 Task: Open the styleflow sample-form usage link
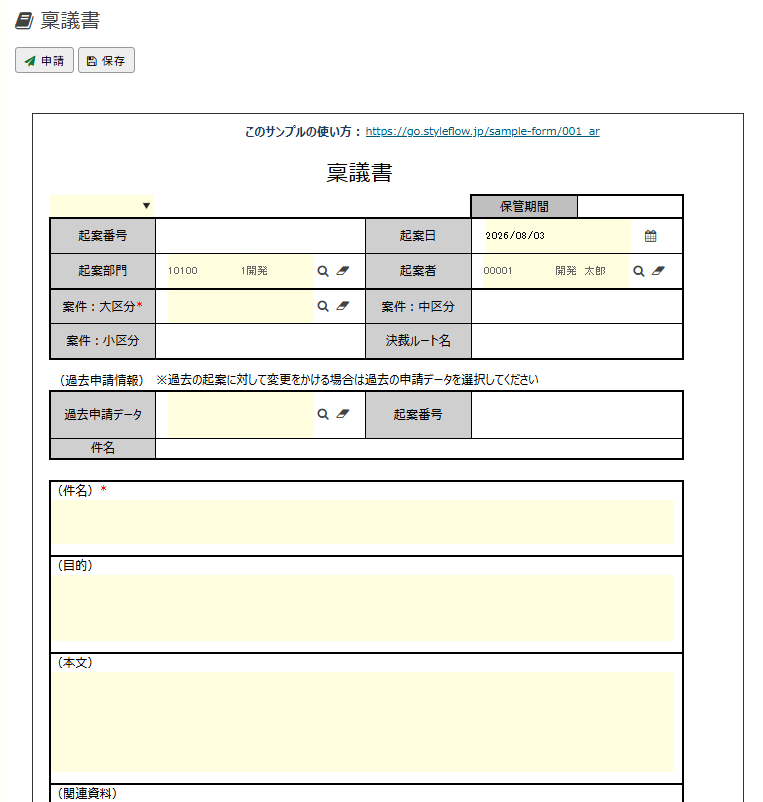pyautogui.click(x=482, y=131)
